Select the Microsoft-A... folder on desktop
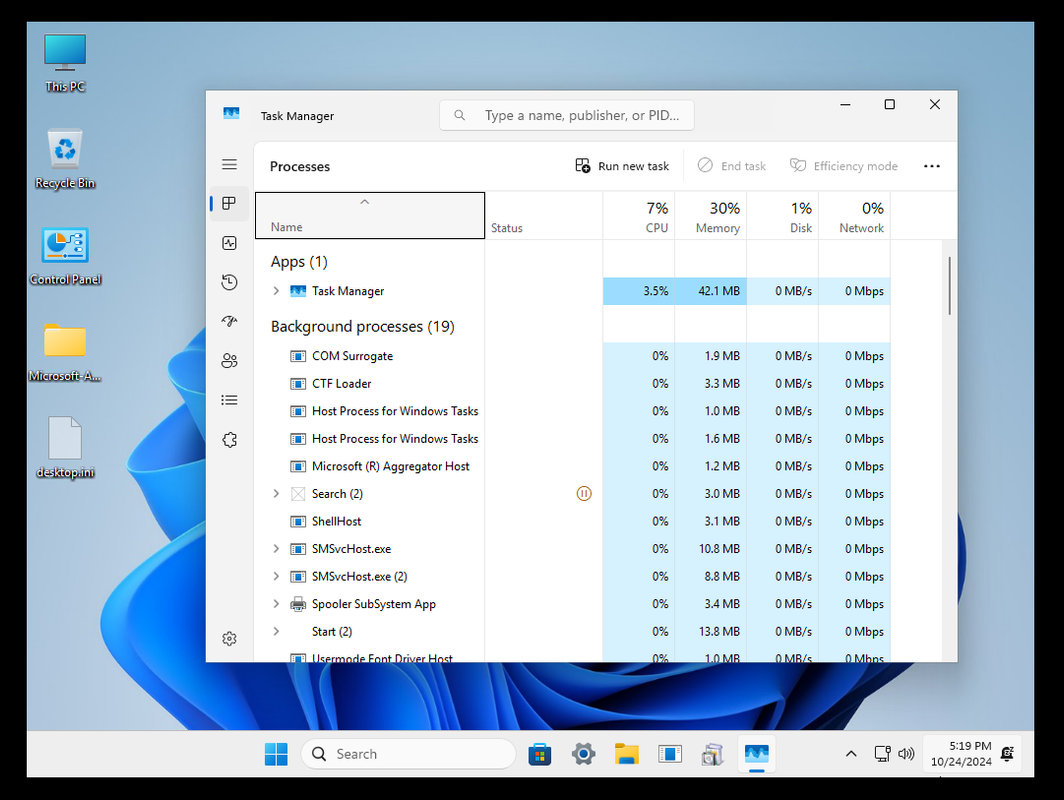Viewport: 1064px width, 800px height. tap(65, 353)
